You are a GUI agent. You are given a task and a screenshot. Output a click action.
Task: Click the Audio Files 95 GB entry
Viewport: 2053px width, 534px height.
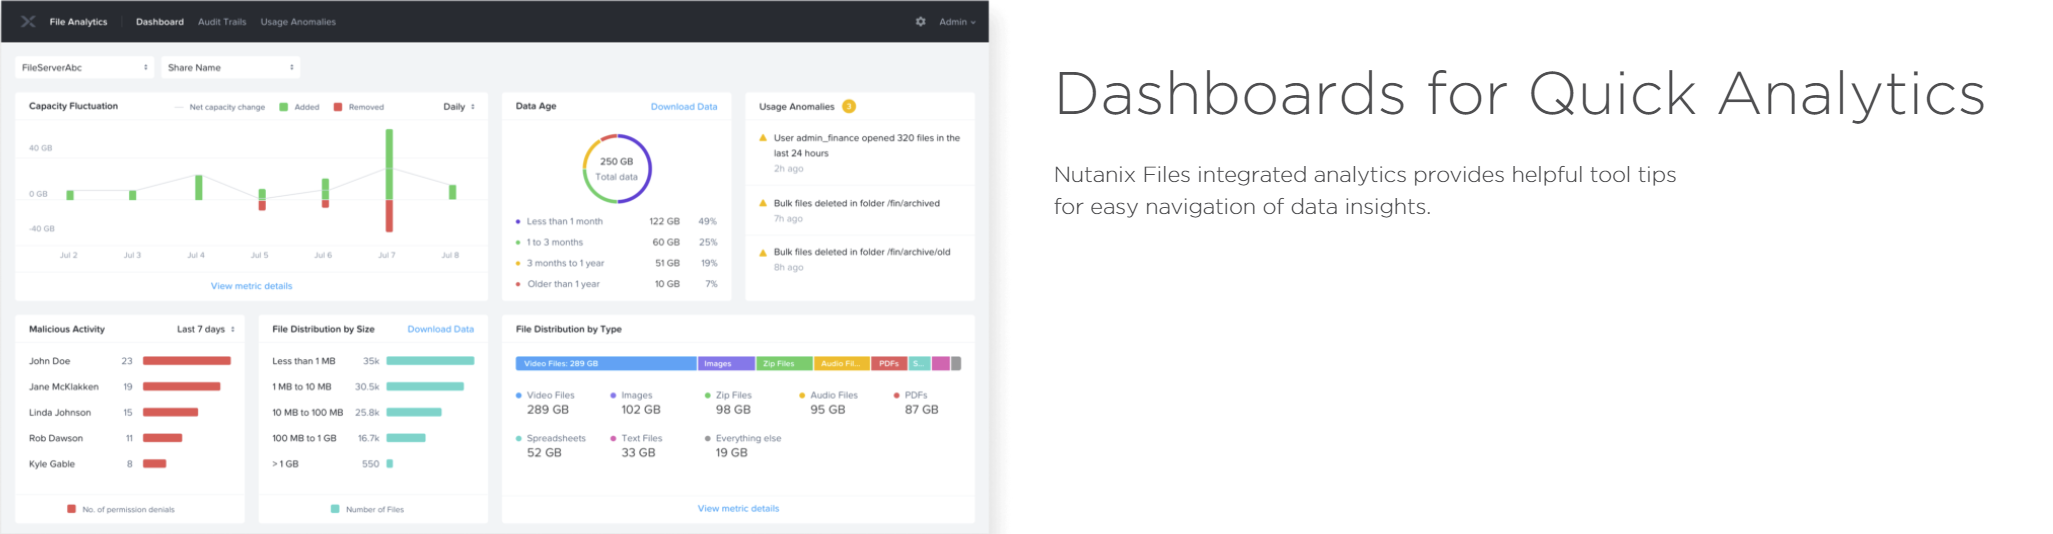click(x=829, y=403)
